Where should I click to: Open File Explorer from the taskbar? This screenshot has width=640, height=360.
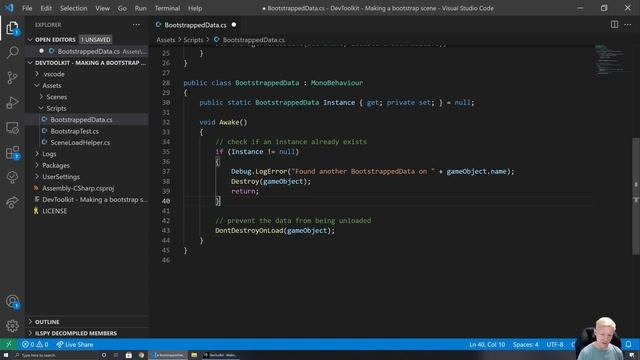pos(194,355)
